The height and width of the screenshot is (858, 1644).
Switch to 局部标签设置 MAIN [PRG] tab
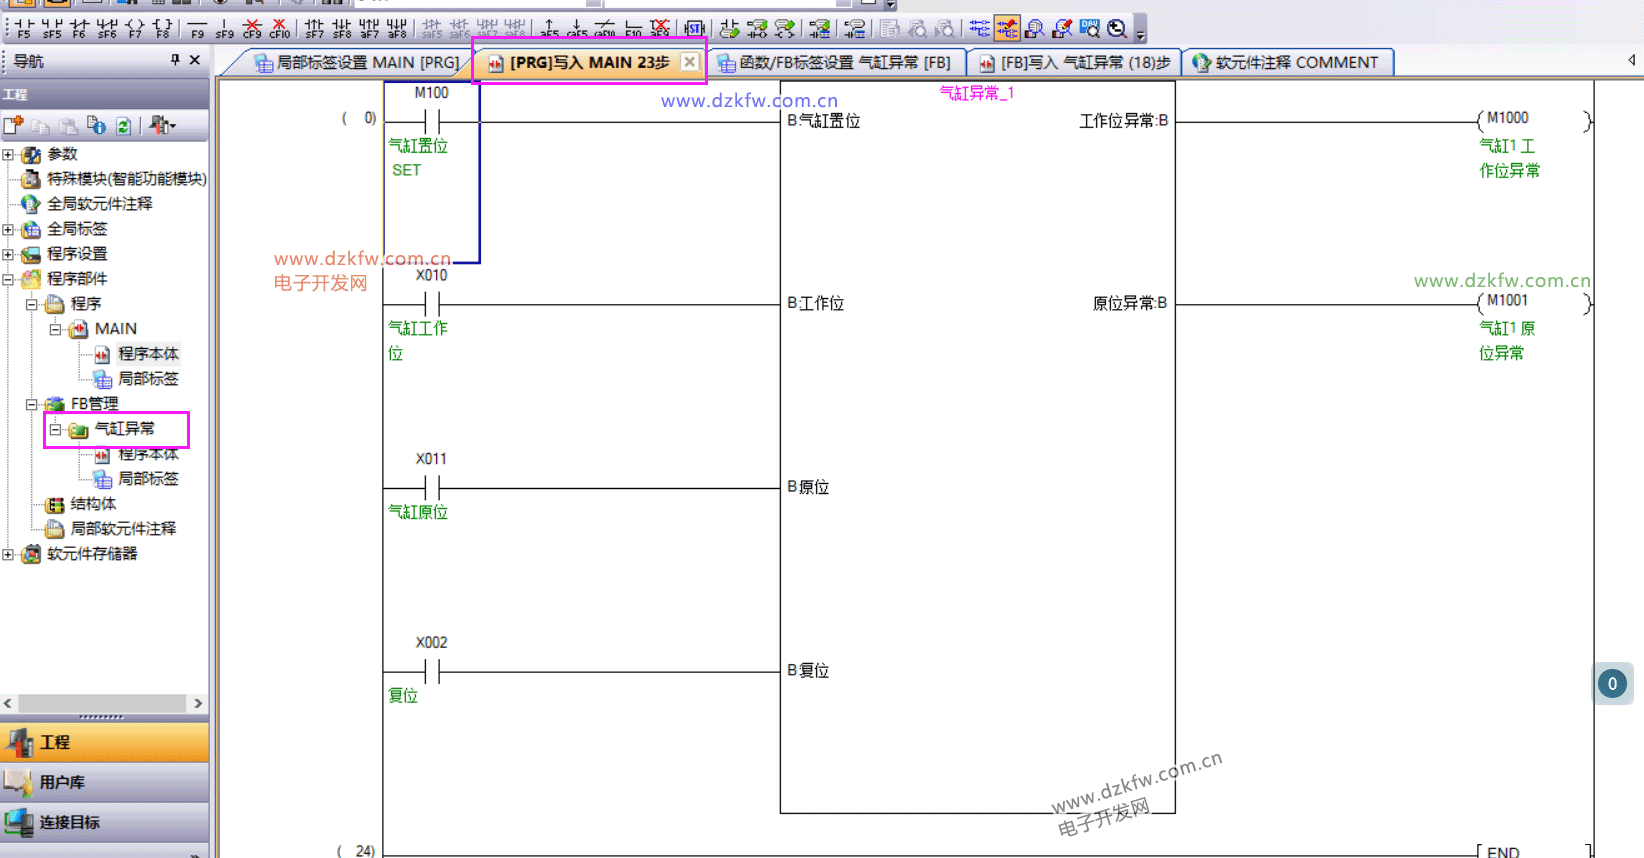point(356,62)
